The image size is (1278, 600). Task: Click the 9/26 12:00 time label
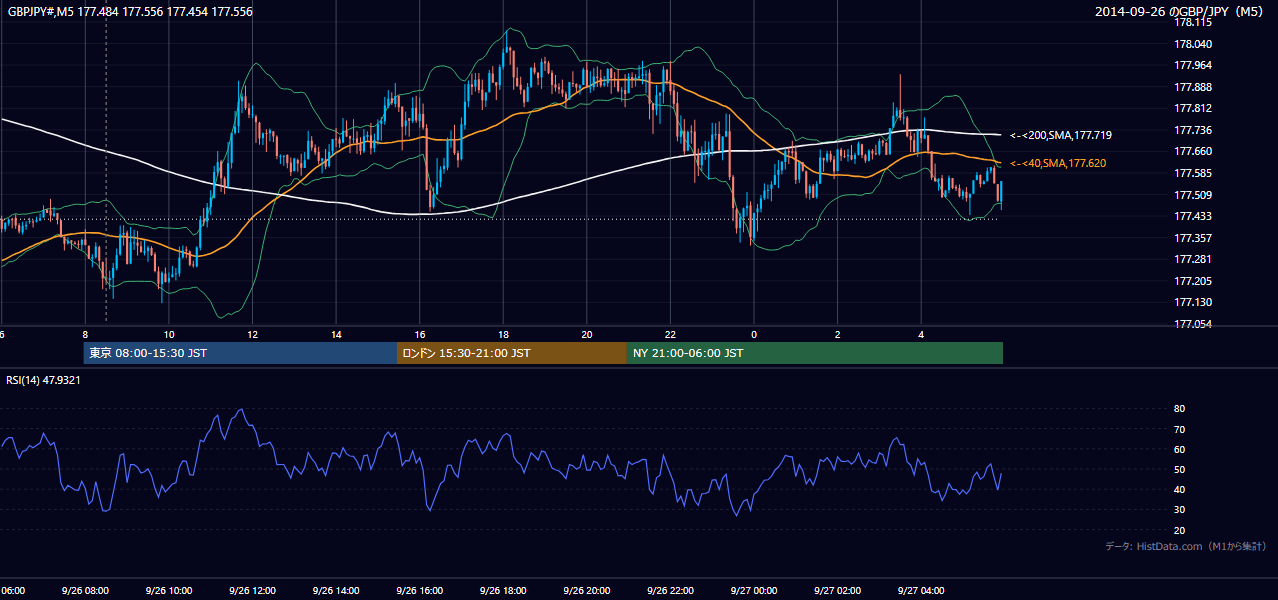252,591
